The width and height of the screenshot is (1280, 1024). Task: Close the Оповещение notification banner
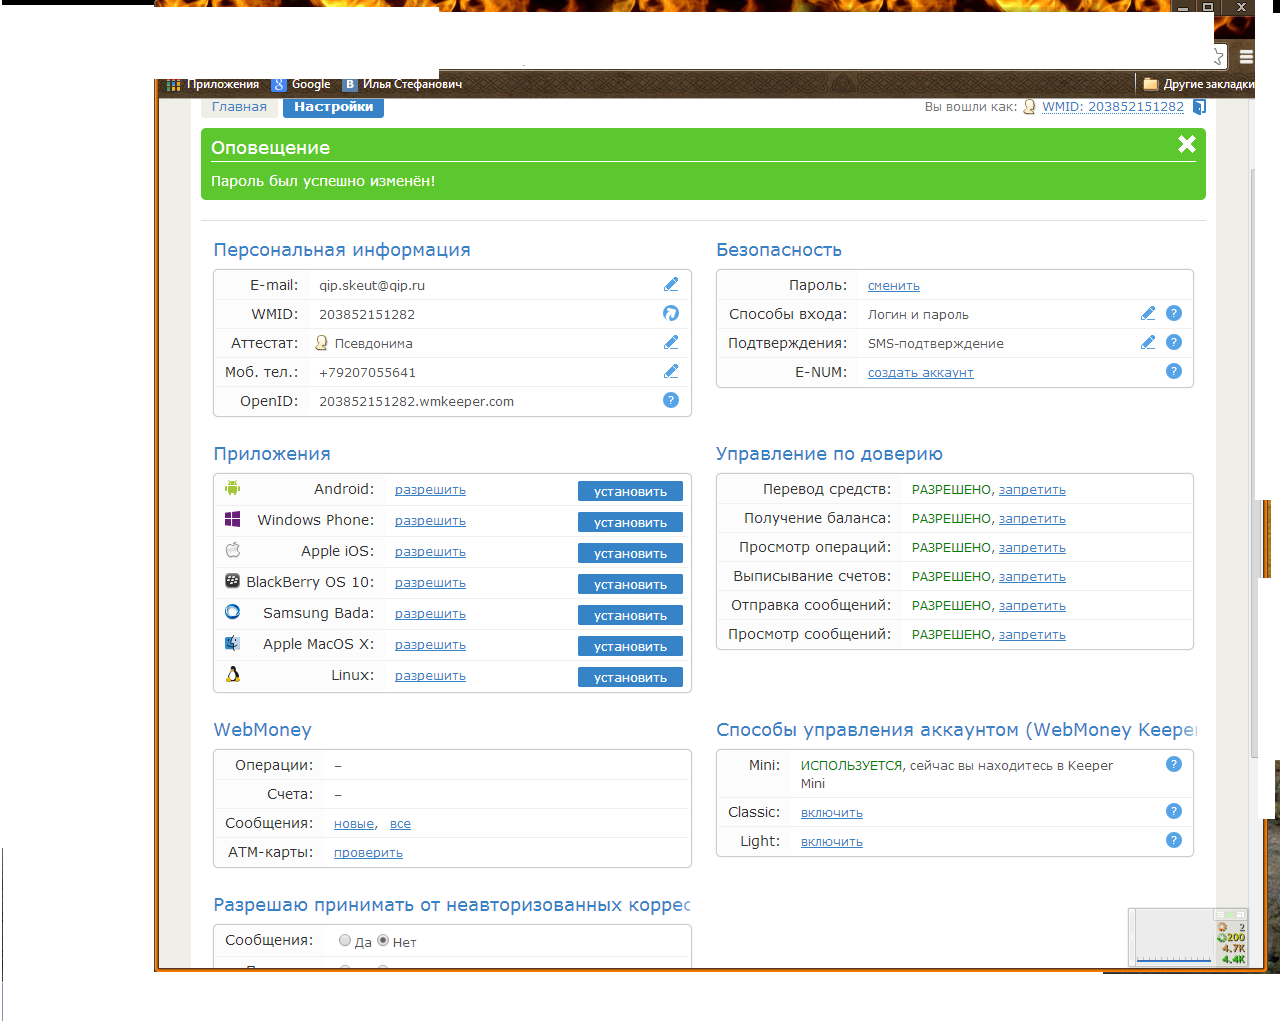(1187, 144)
